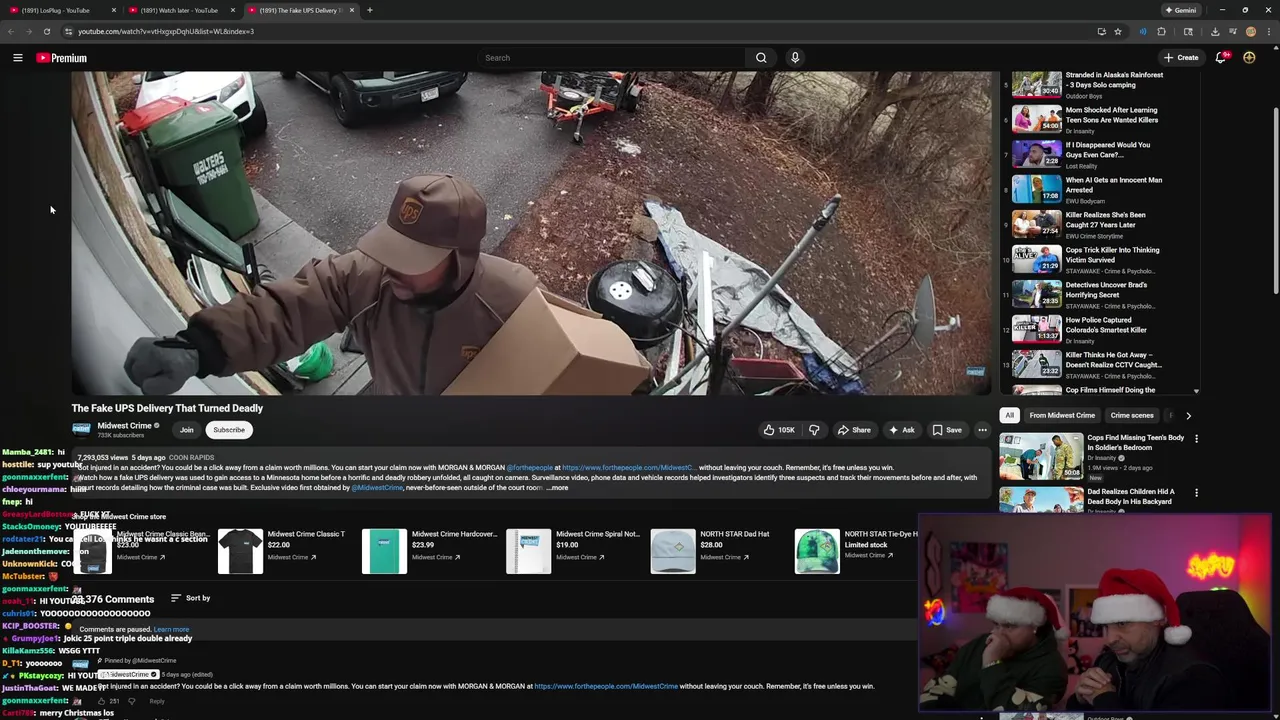Share the video
Image resolution: width=1280 pixels, height=720 pixels.
854,430
